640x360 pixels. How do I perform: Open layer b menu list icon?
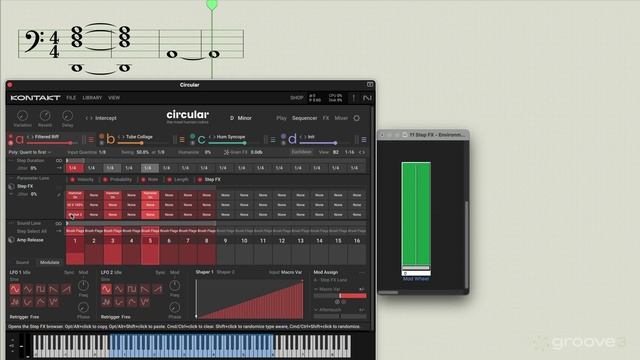pos(182,140)
